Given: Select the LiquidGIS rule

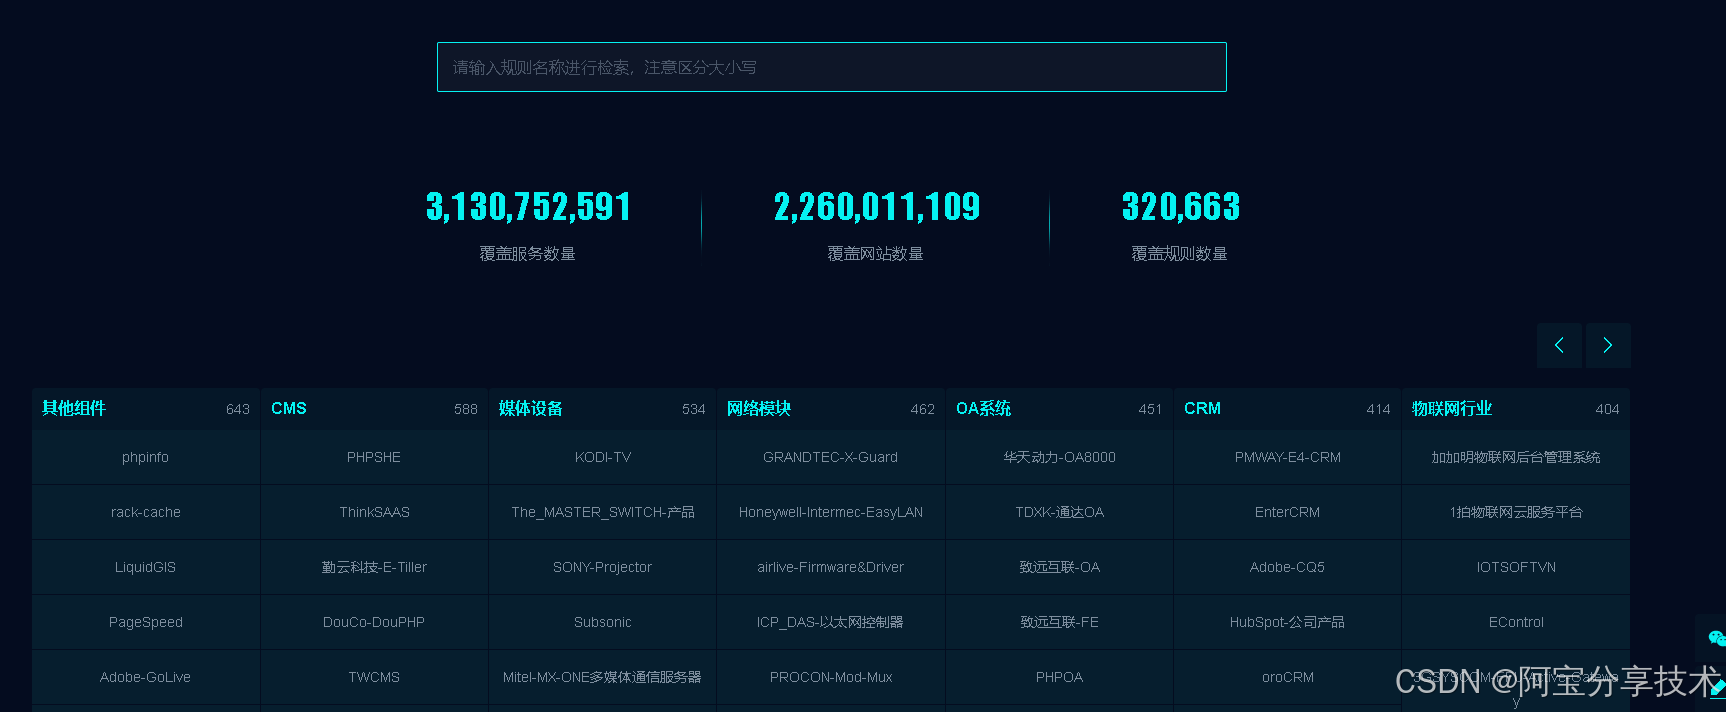Looking at the screenshot, I should pos(146,567).
